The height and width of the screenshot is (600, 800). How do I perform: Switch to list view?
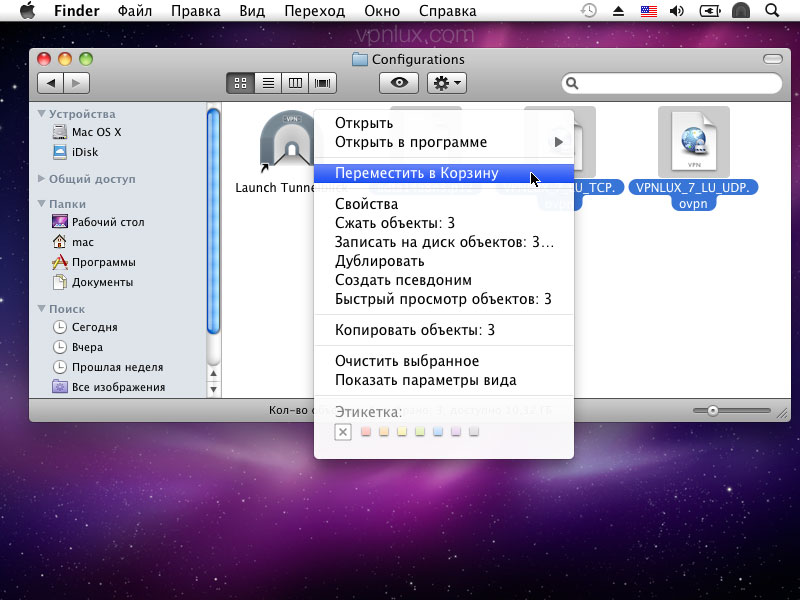[x=268, y=83]
